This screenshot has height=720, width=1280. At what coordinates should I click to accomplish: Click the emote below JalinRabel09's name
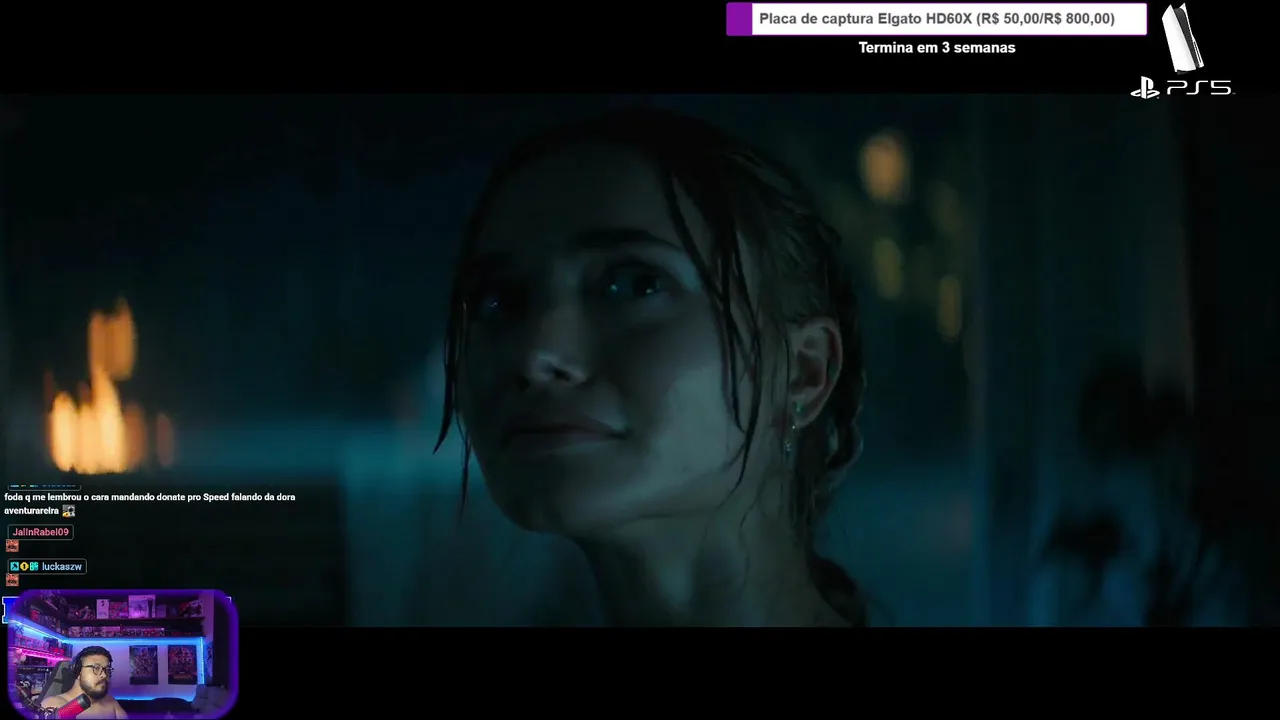pos(12,546)
